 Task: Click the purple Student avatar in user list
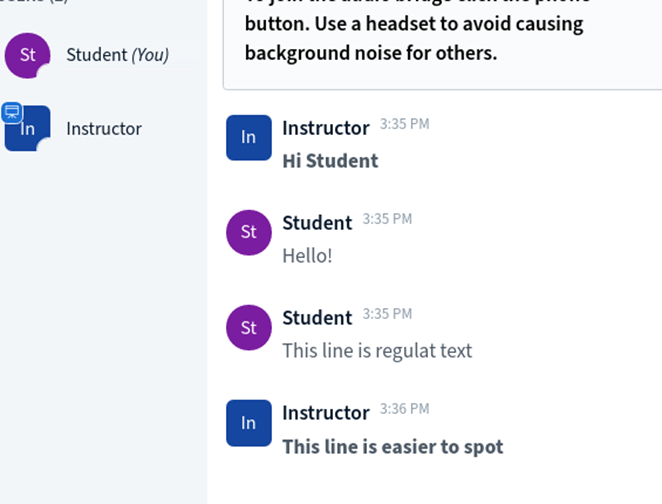click(28, 55)
